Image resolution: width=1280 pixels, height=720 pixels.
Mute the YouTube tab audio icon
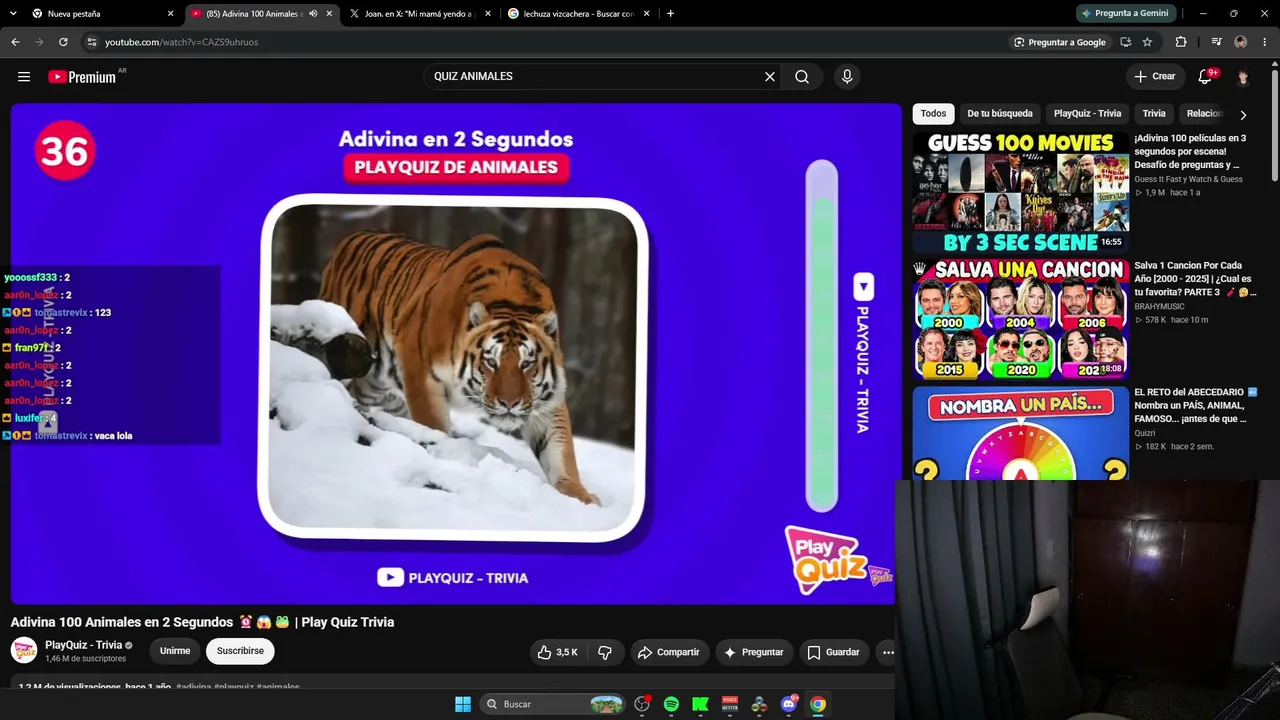(x=313, y=14)
